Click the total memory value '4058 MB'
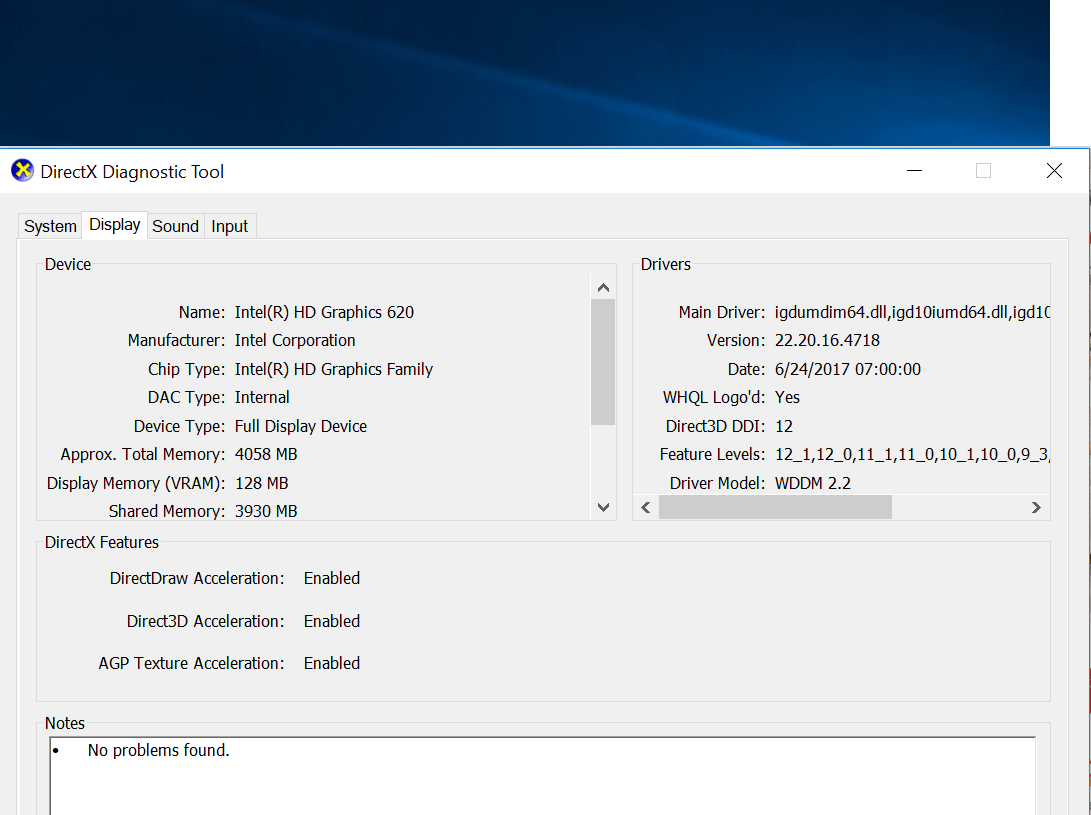The width and height of the screenshot is (1091, 815). pyautogui.click(x=266, y=454)
